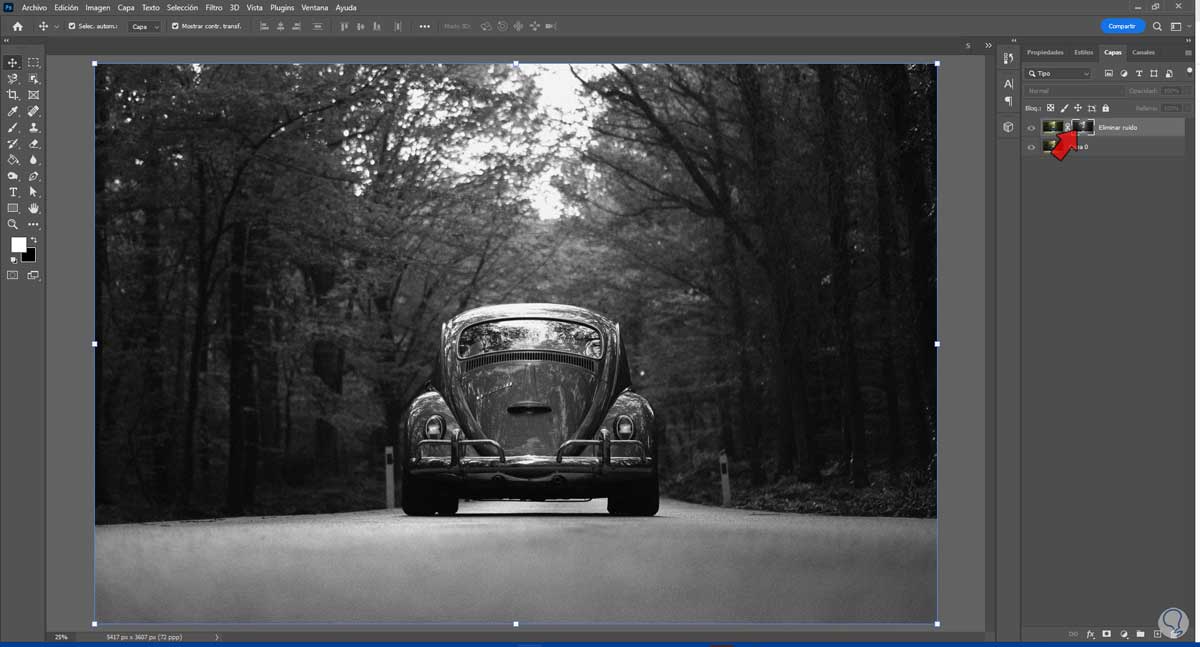This screenshot has height=647, width=1200.
Task: Select the Horizontal Type tool
Action: (13, 192)
